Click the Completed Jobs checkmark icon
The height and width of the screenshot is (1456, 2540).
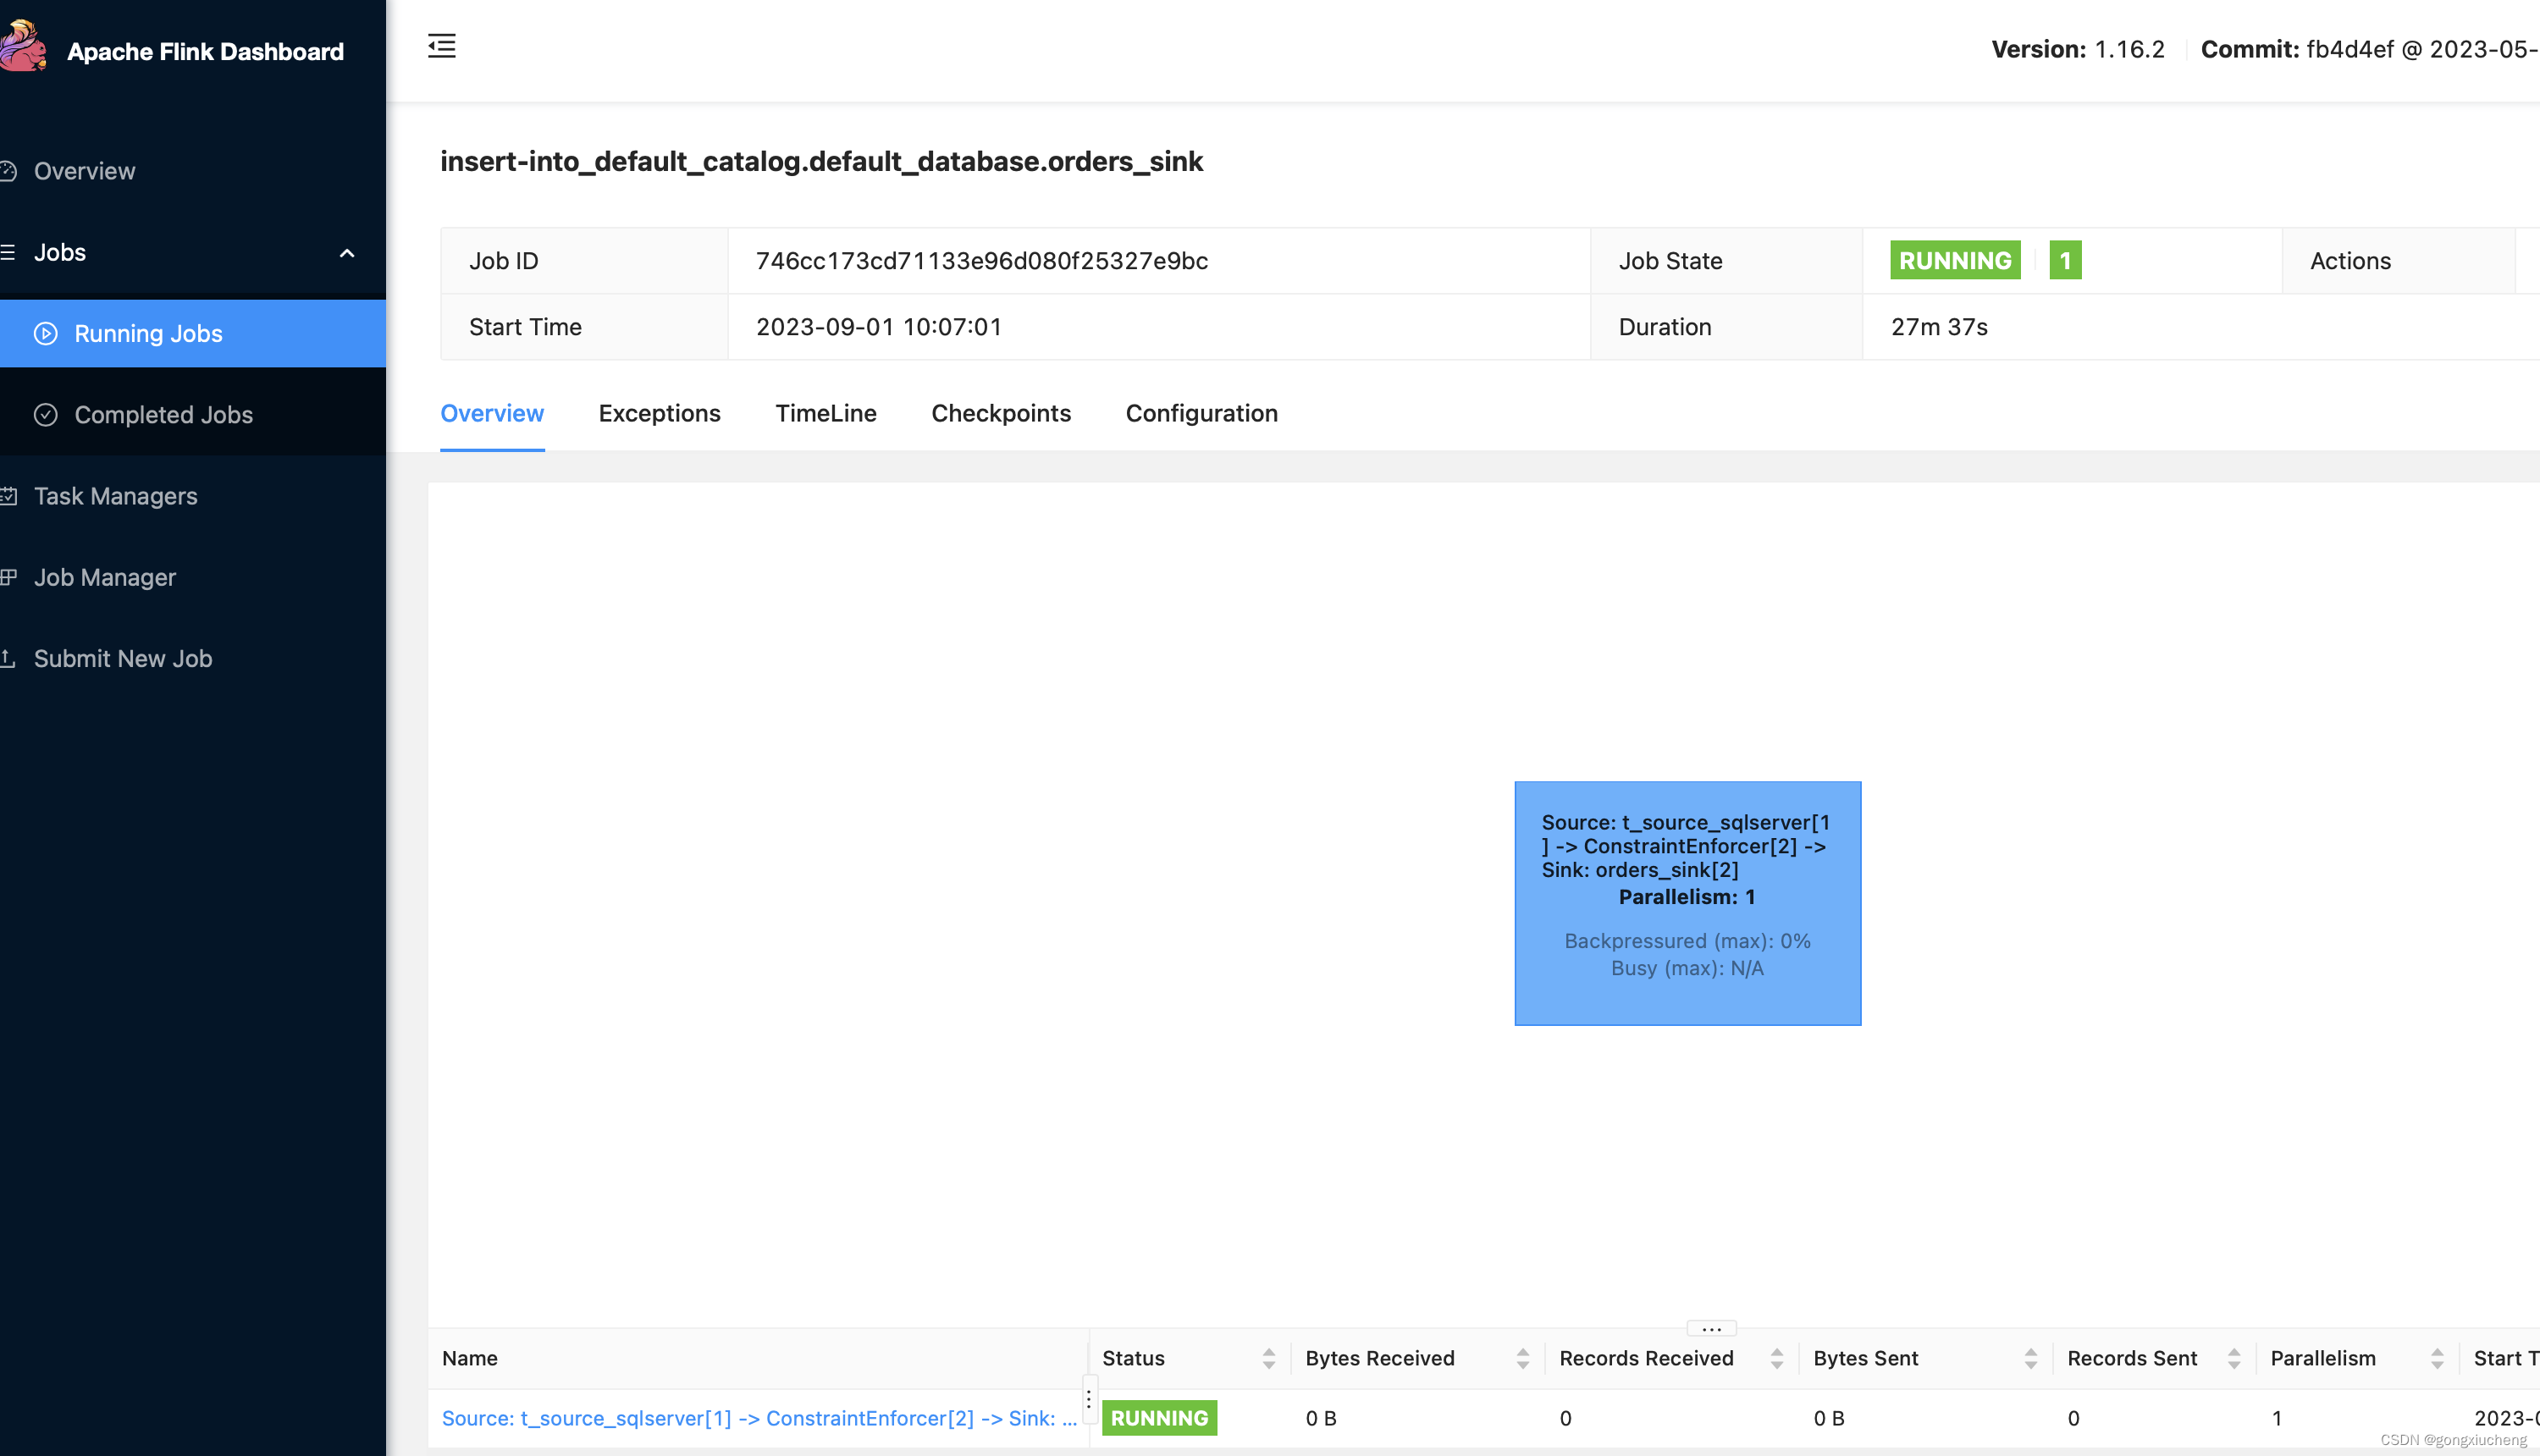tap(46, 414)
